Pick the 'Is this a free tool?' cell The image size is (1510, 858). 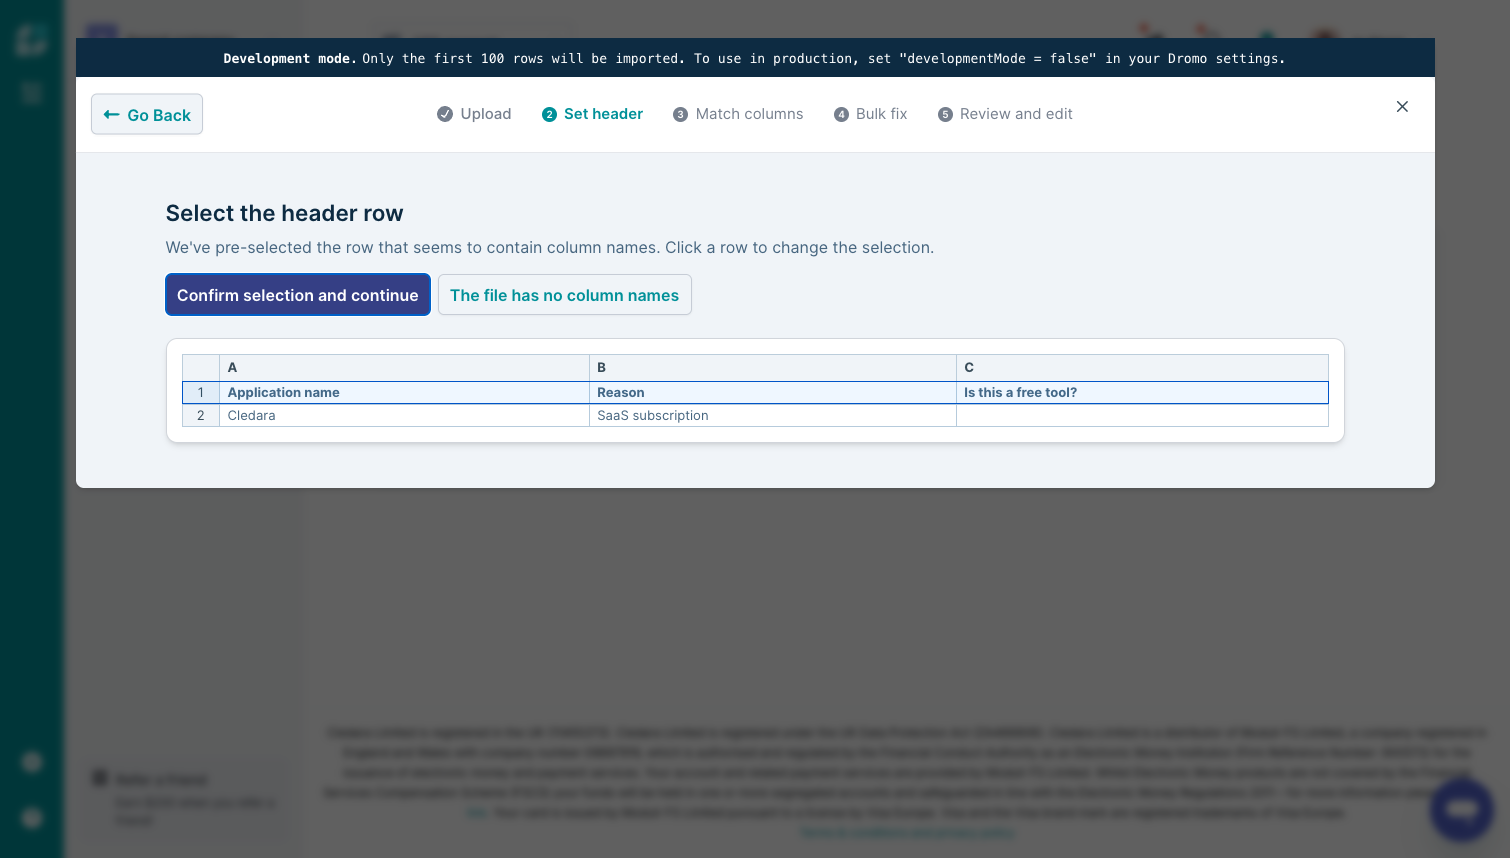(1142, 393)
